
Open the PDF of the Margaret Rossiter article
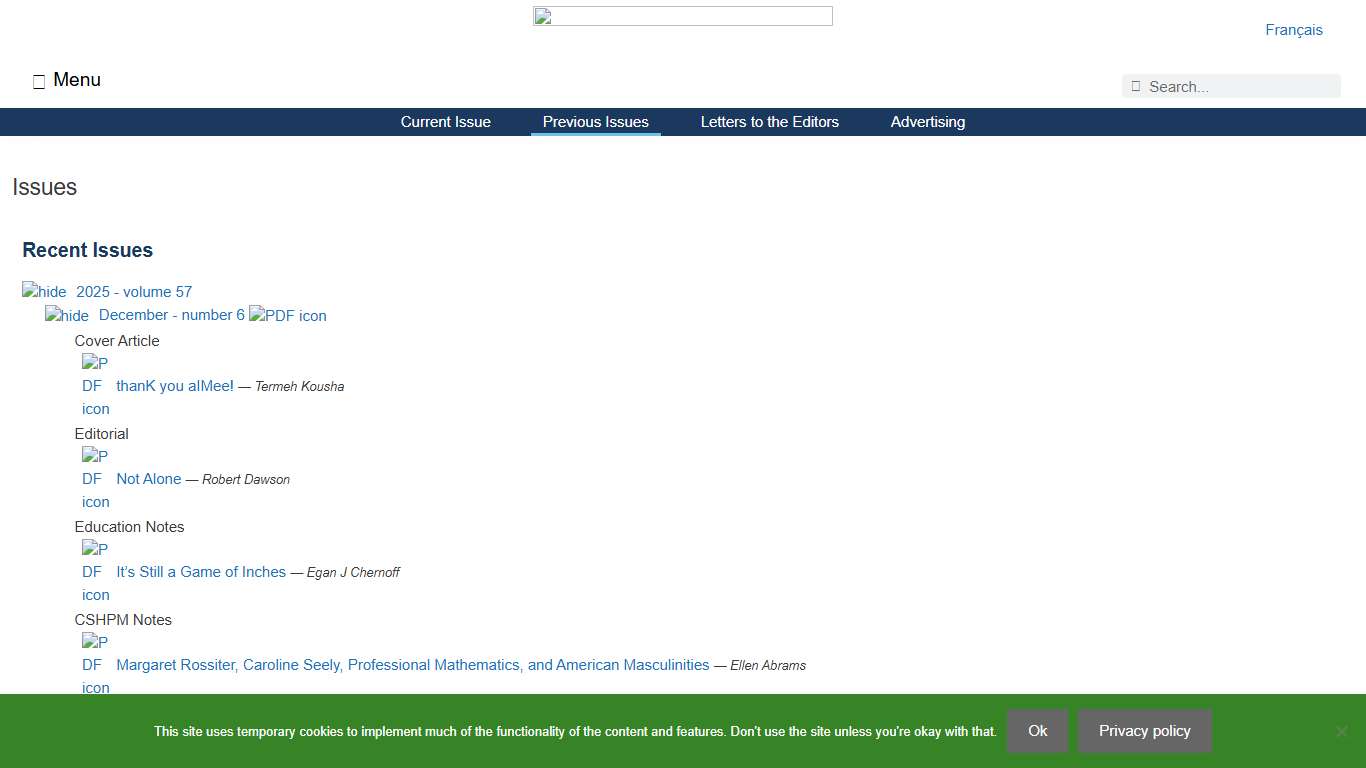point(93,664)
